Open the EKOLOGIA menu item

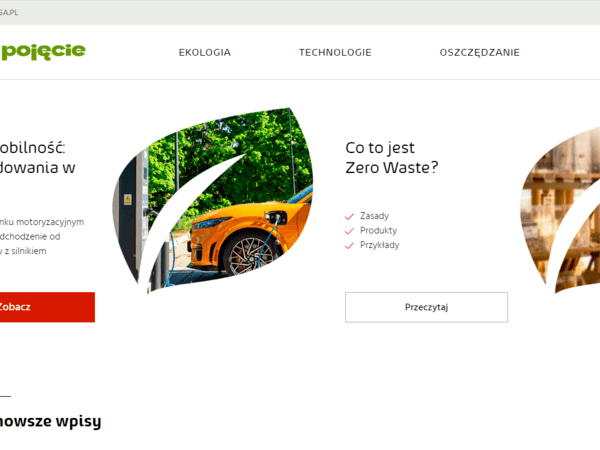coord(205,52)
